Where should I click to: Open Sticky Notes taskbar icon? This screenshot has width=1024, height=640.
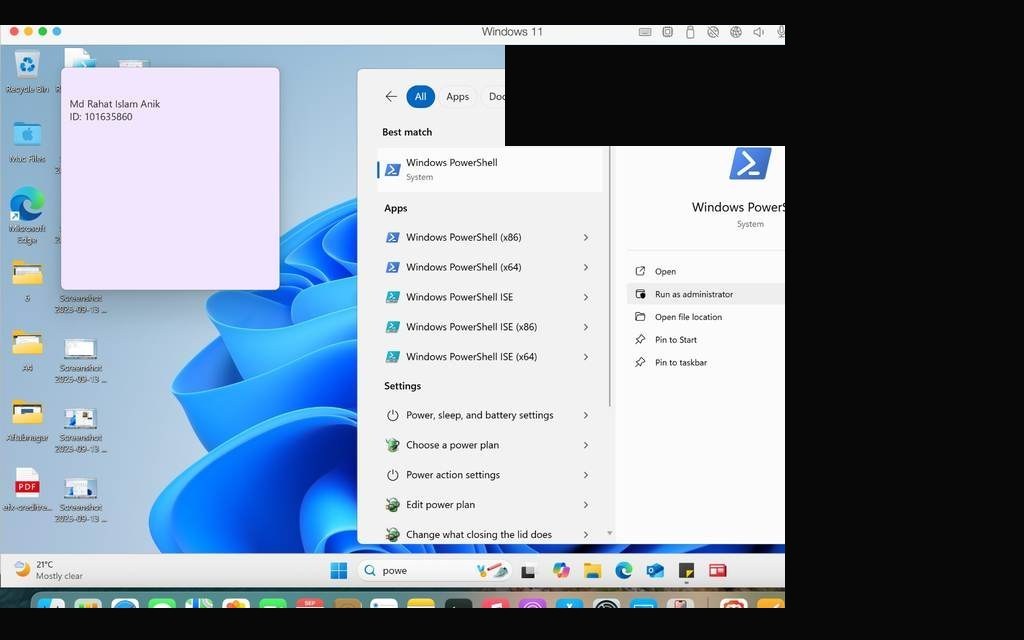tap(686, 571)
